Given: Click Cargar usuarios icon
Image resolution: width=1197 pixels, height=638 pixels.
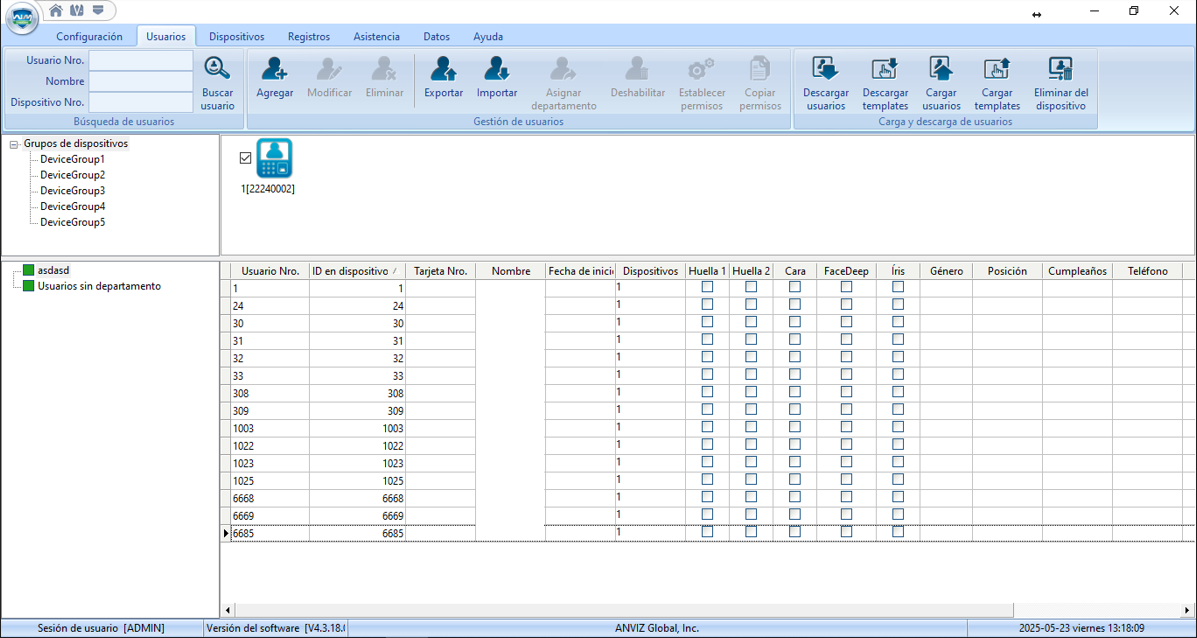Looking at the screenshot, I should (x=941, y=83).
